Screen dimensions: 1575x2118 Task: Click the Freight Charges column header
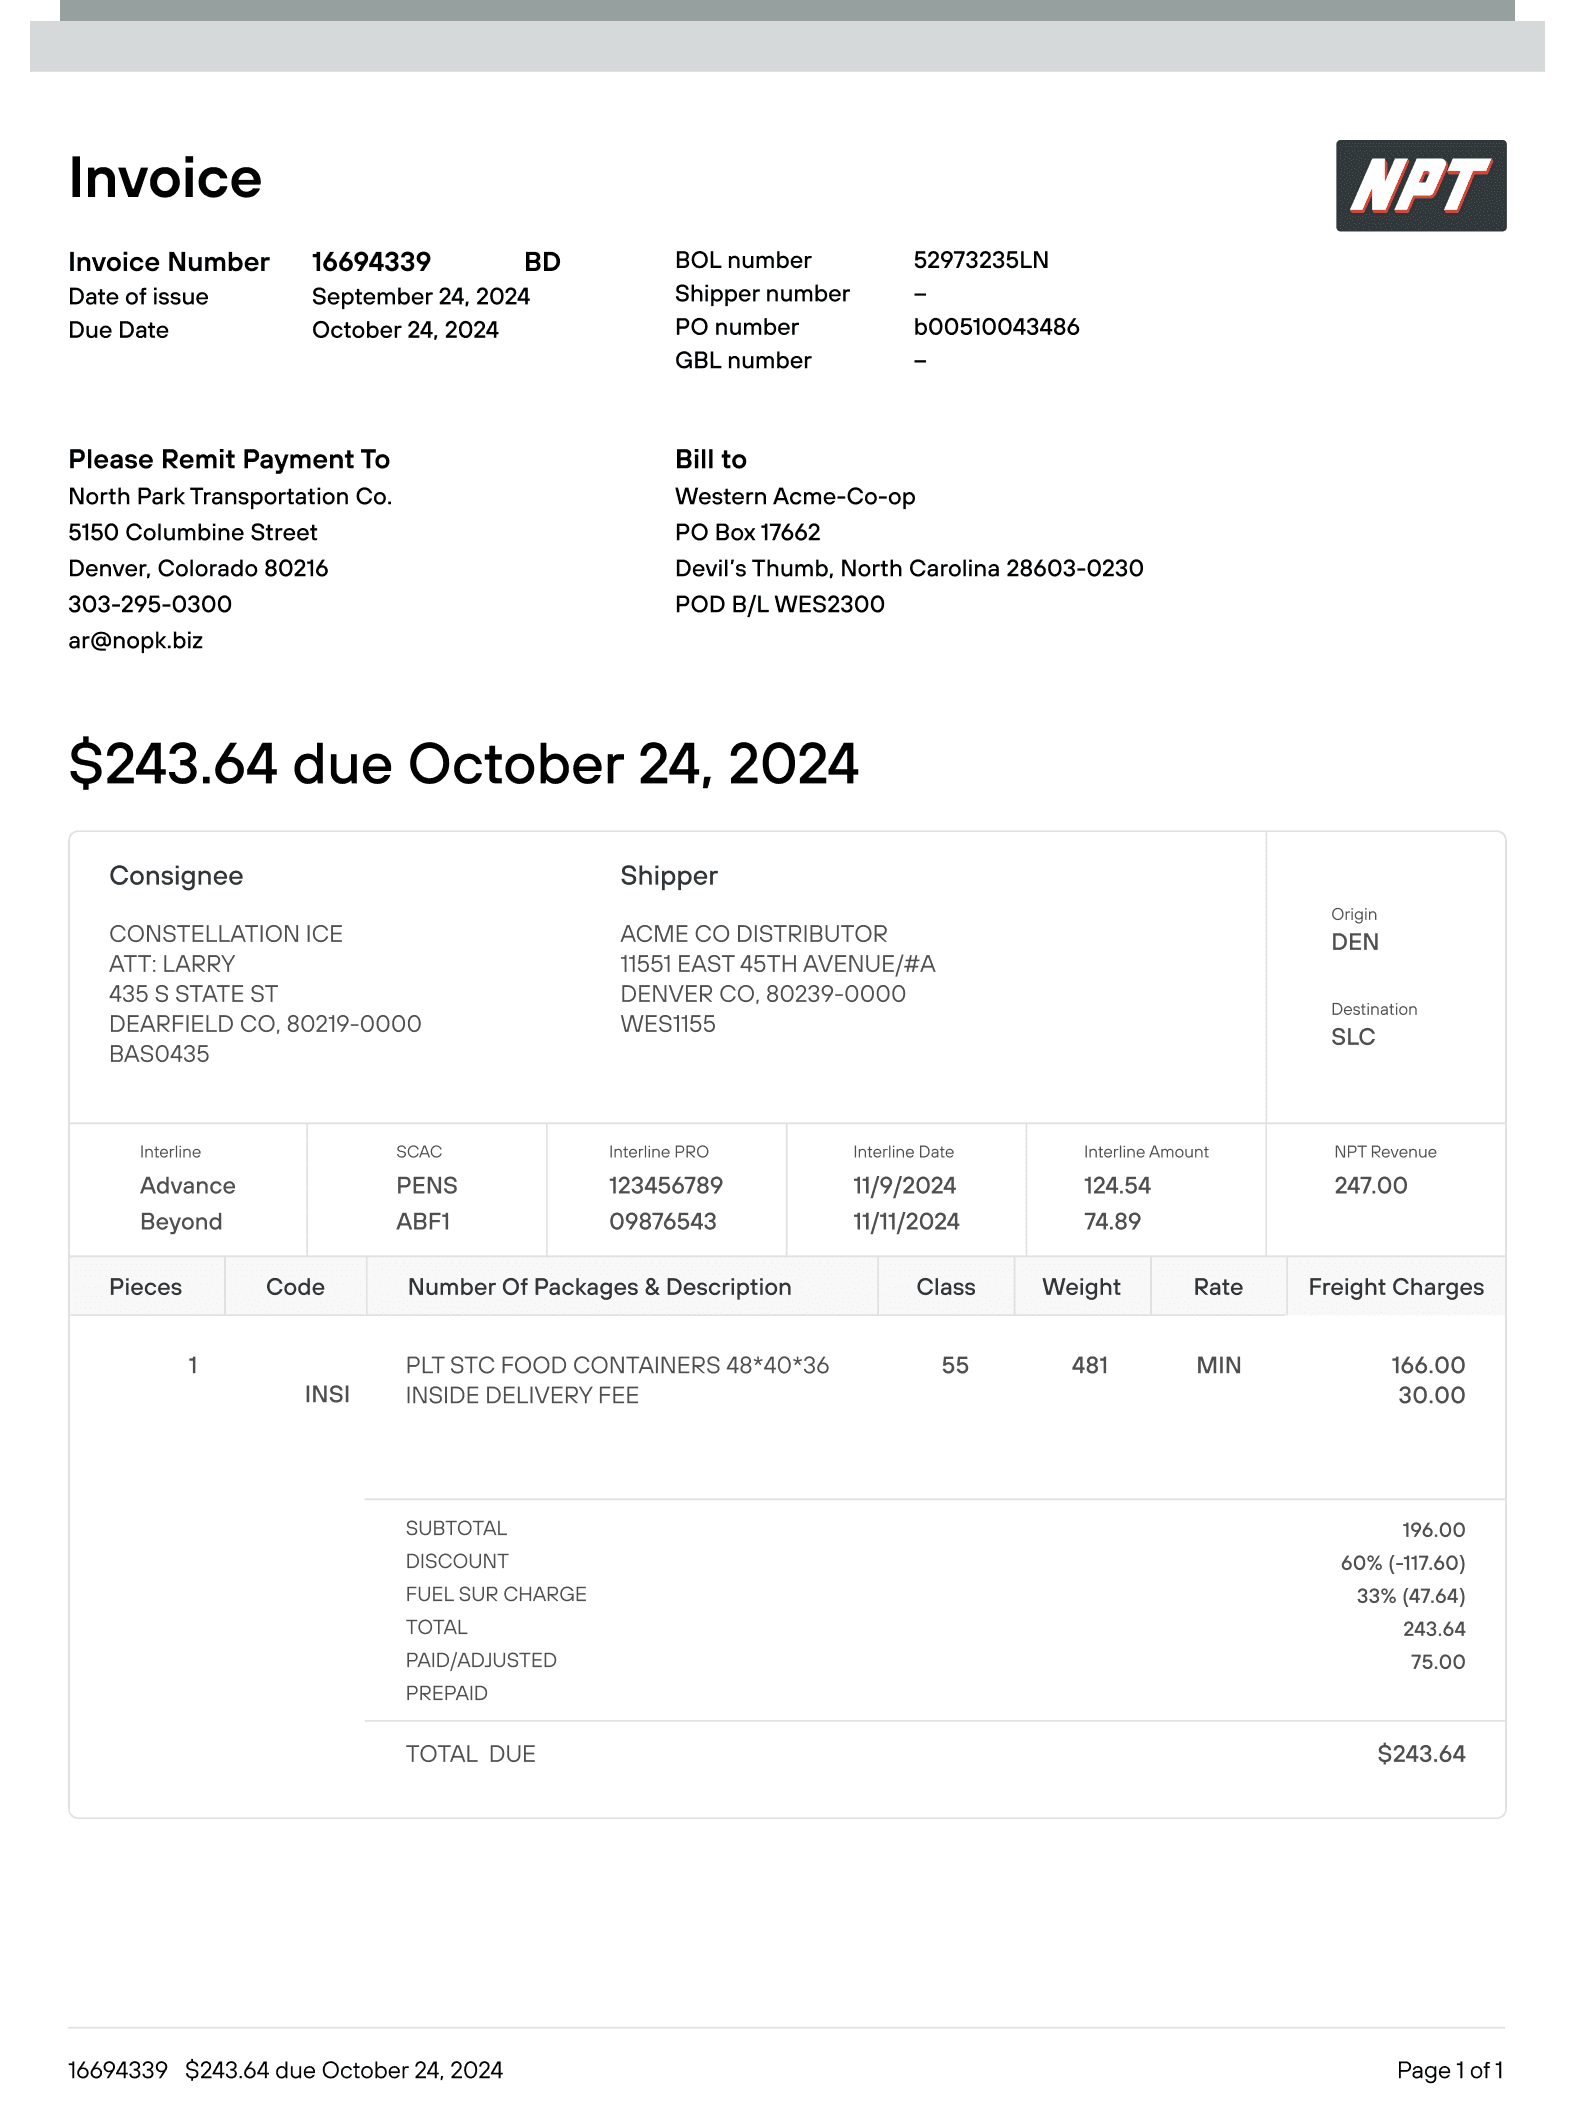1396,1287
